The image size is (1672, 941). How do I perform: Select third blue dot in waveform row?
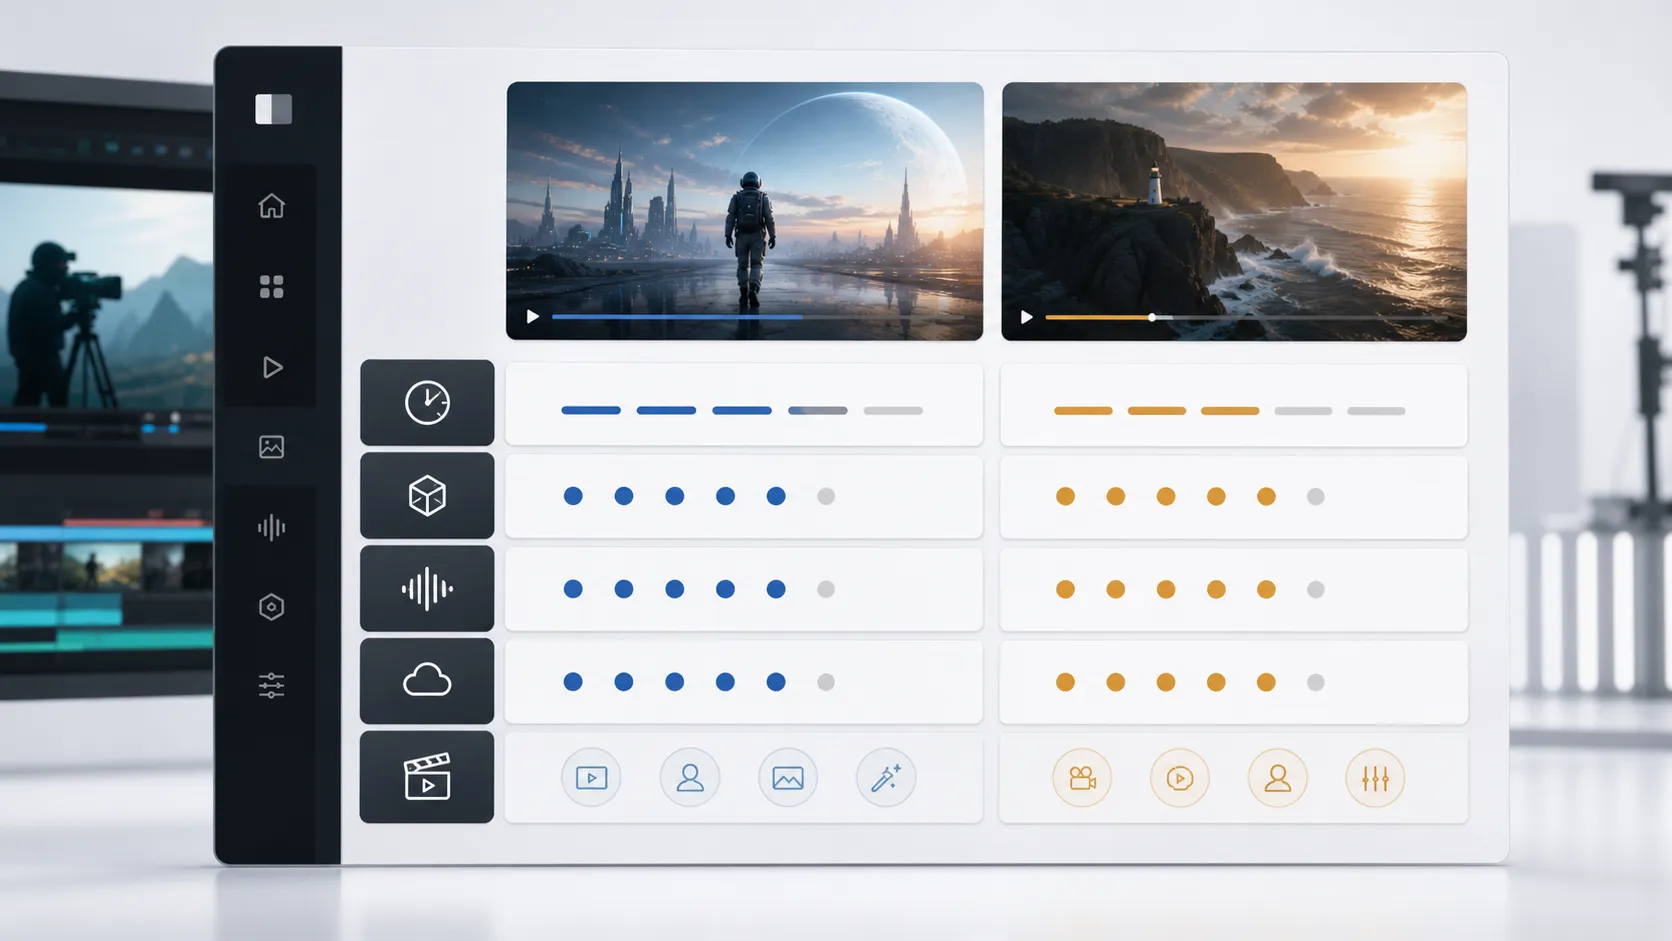pyautogui.click(x=675, y=589)
